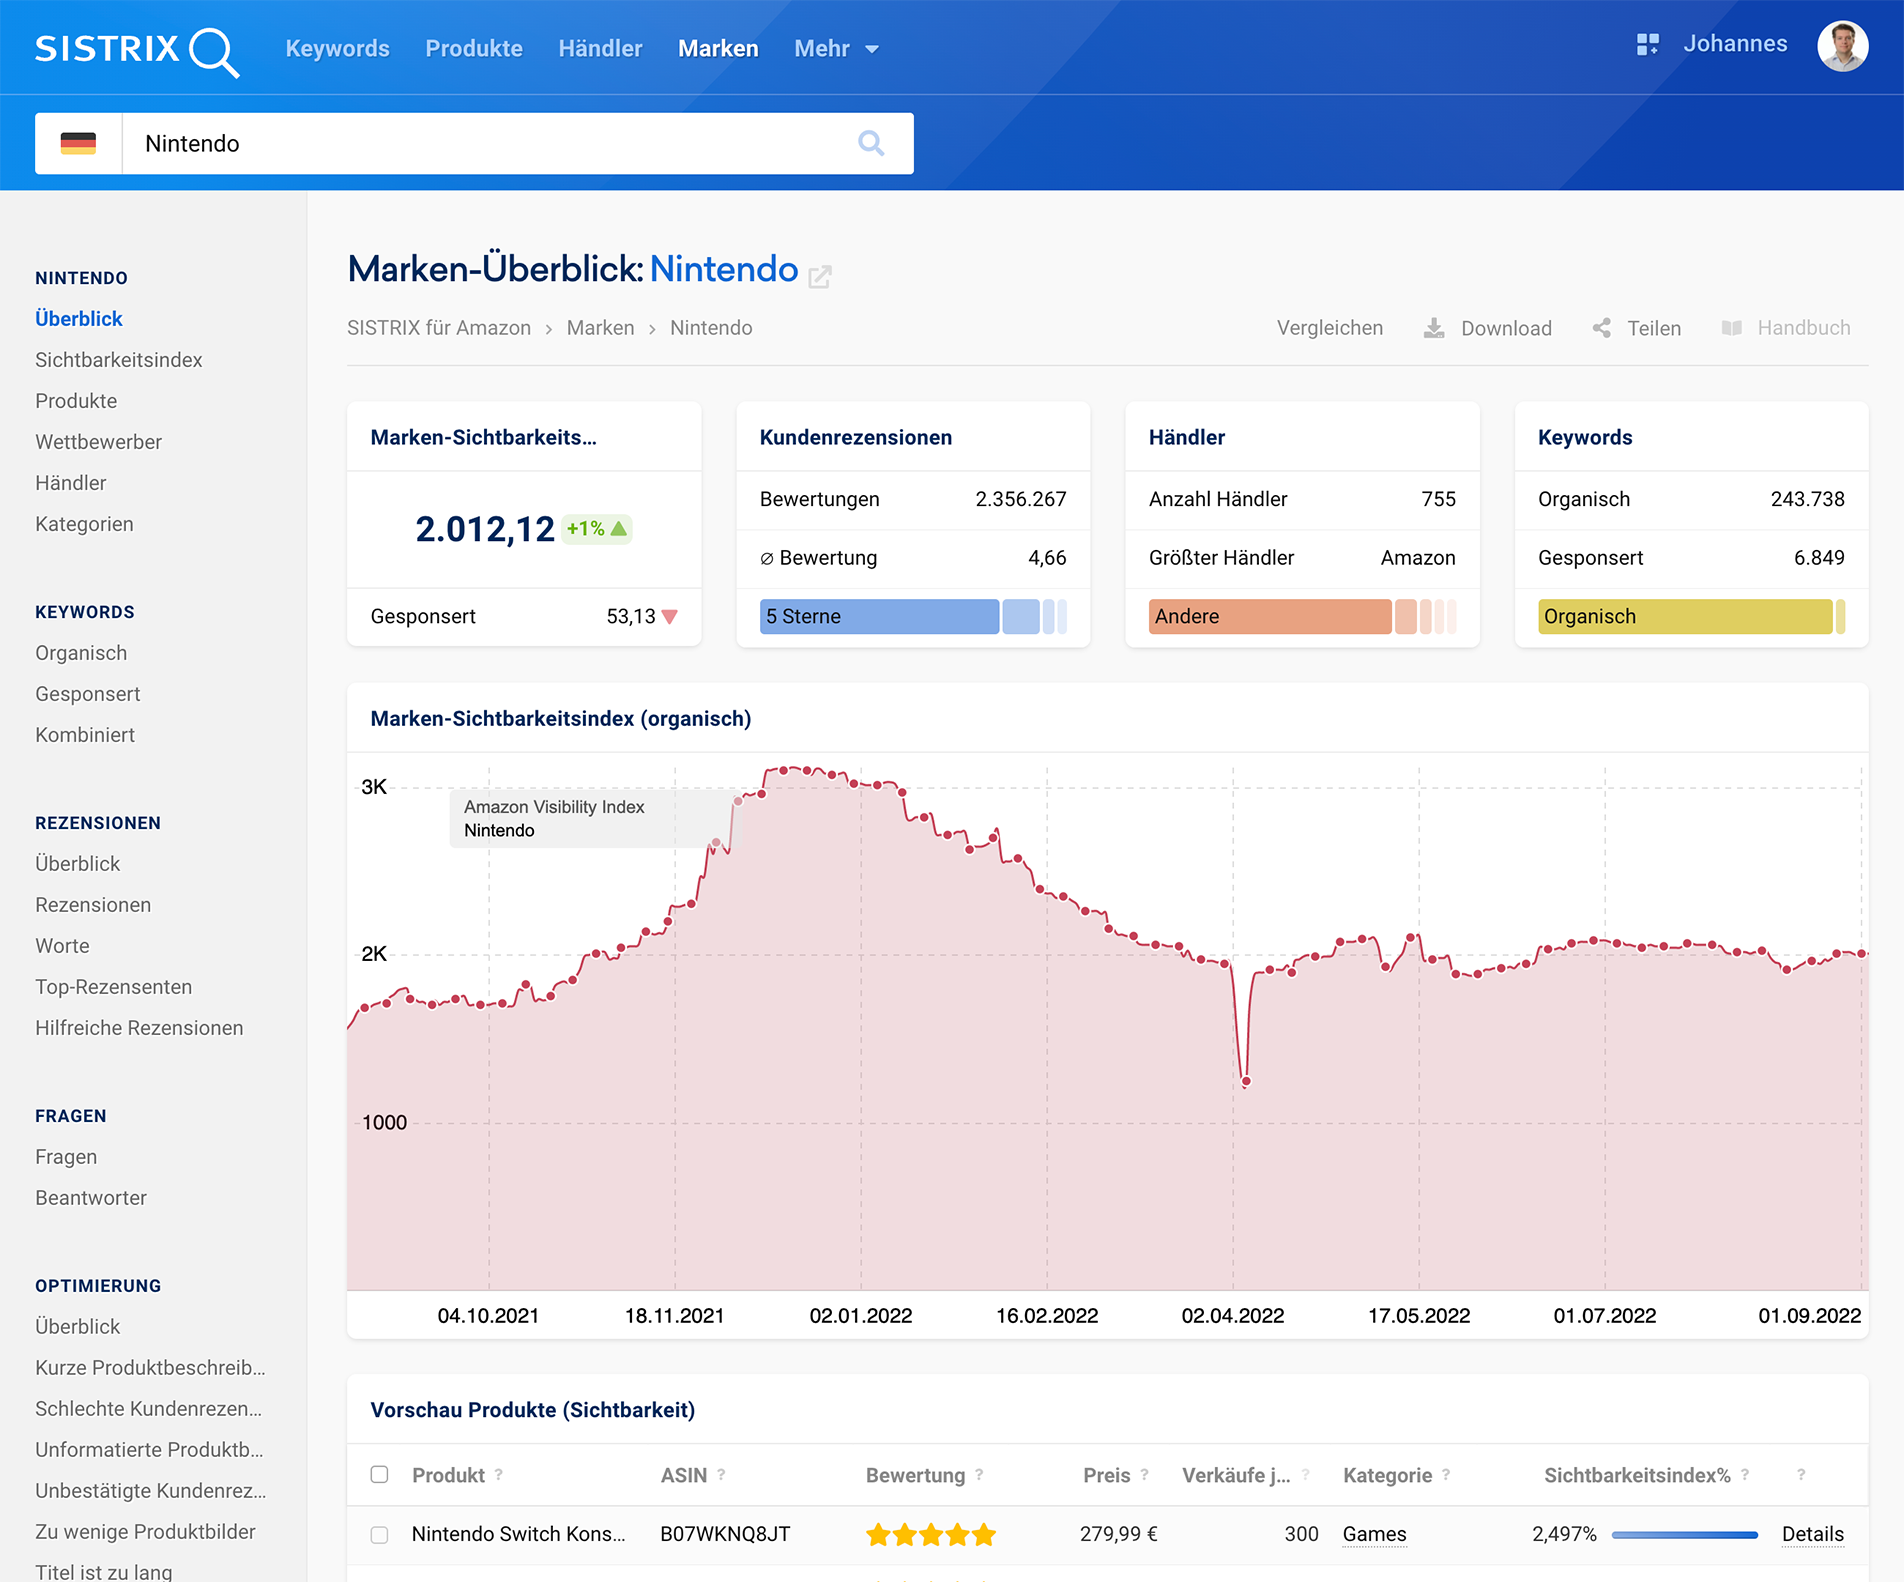
Task: Open the Keywords navigation tab
Action: pyautogui.click(x=337, y=48)
